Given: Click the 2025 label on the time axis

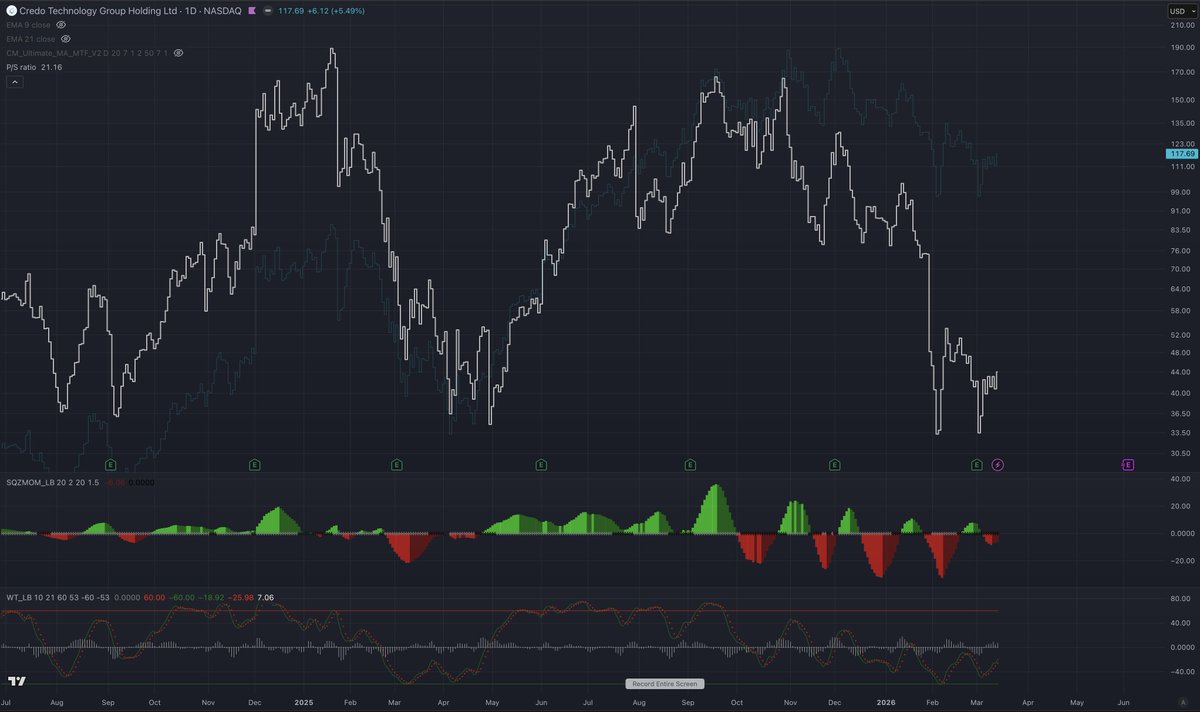Looking at the screenshot, I should [304, 704].
